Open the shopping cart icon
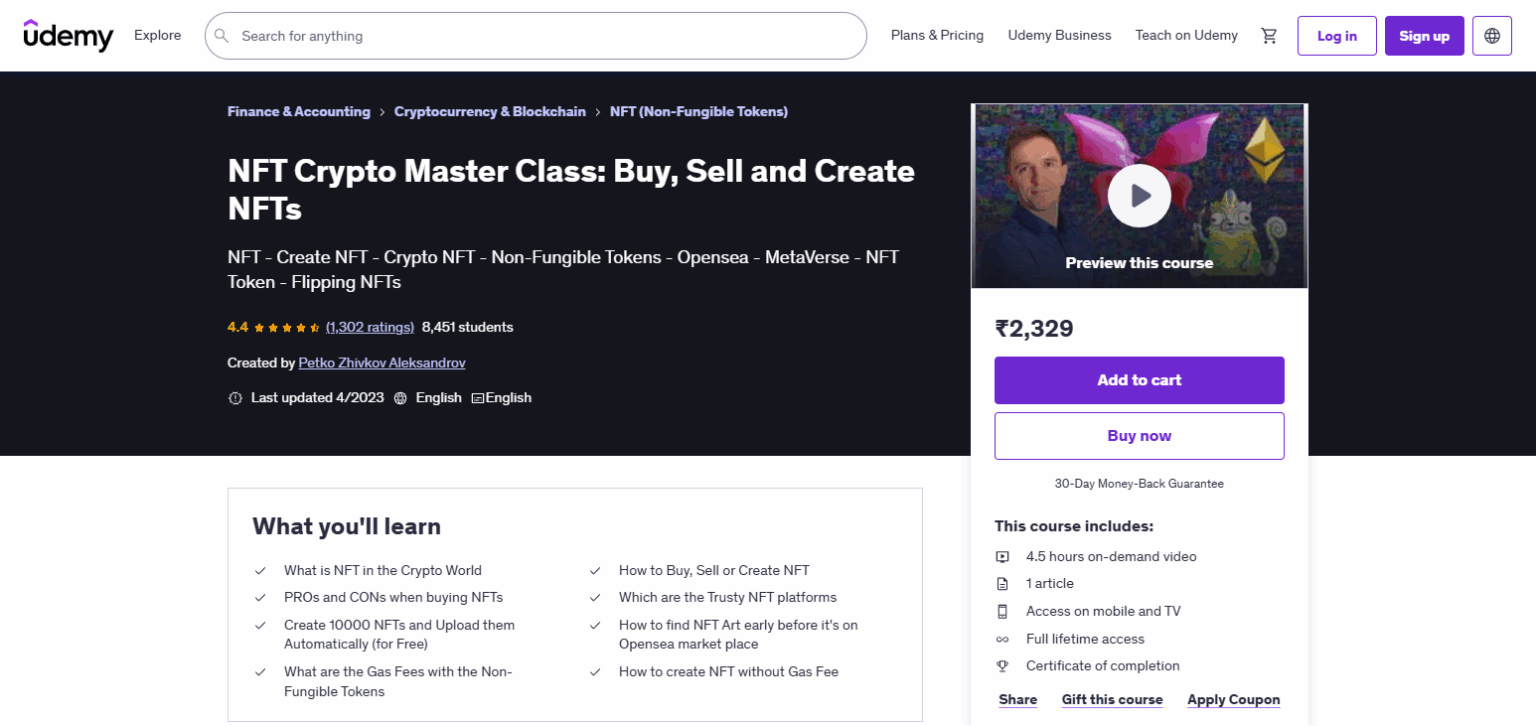 tap(1269, 35)
